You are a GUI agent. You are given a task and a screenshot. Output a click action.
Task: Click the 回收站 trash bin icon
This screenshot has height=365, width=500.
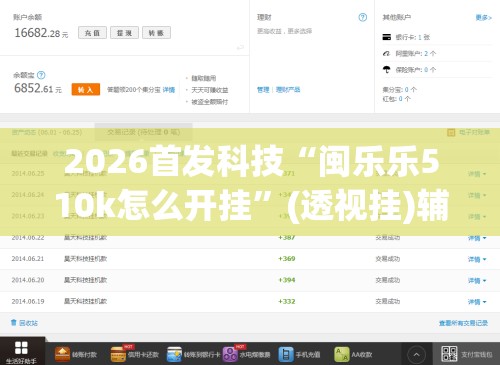coord(14,322)
